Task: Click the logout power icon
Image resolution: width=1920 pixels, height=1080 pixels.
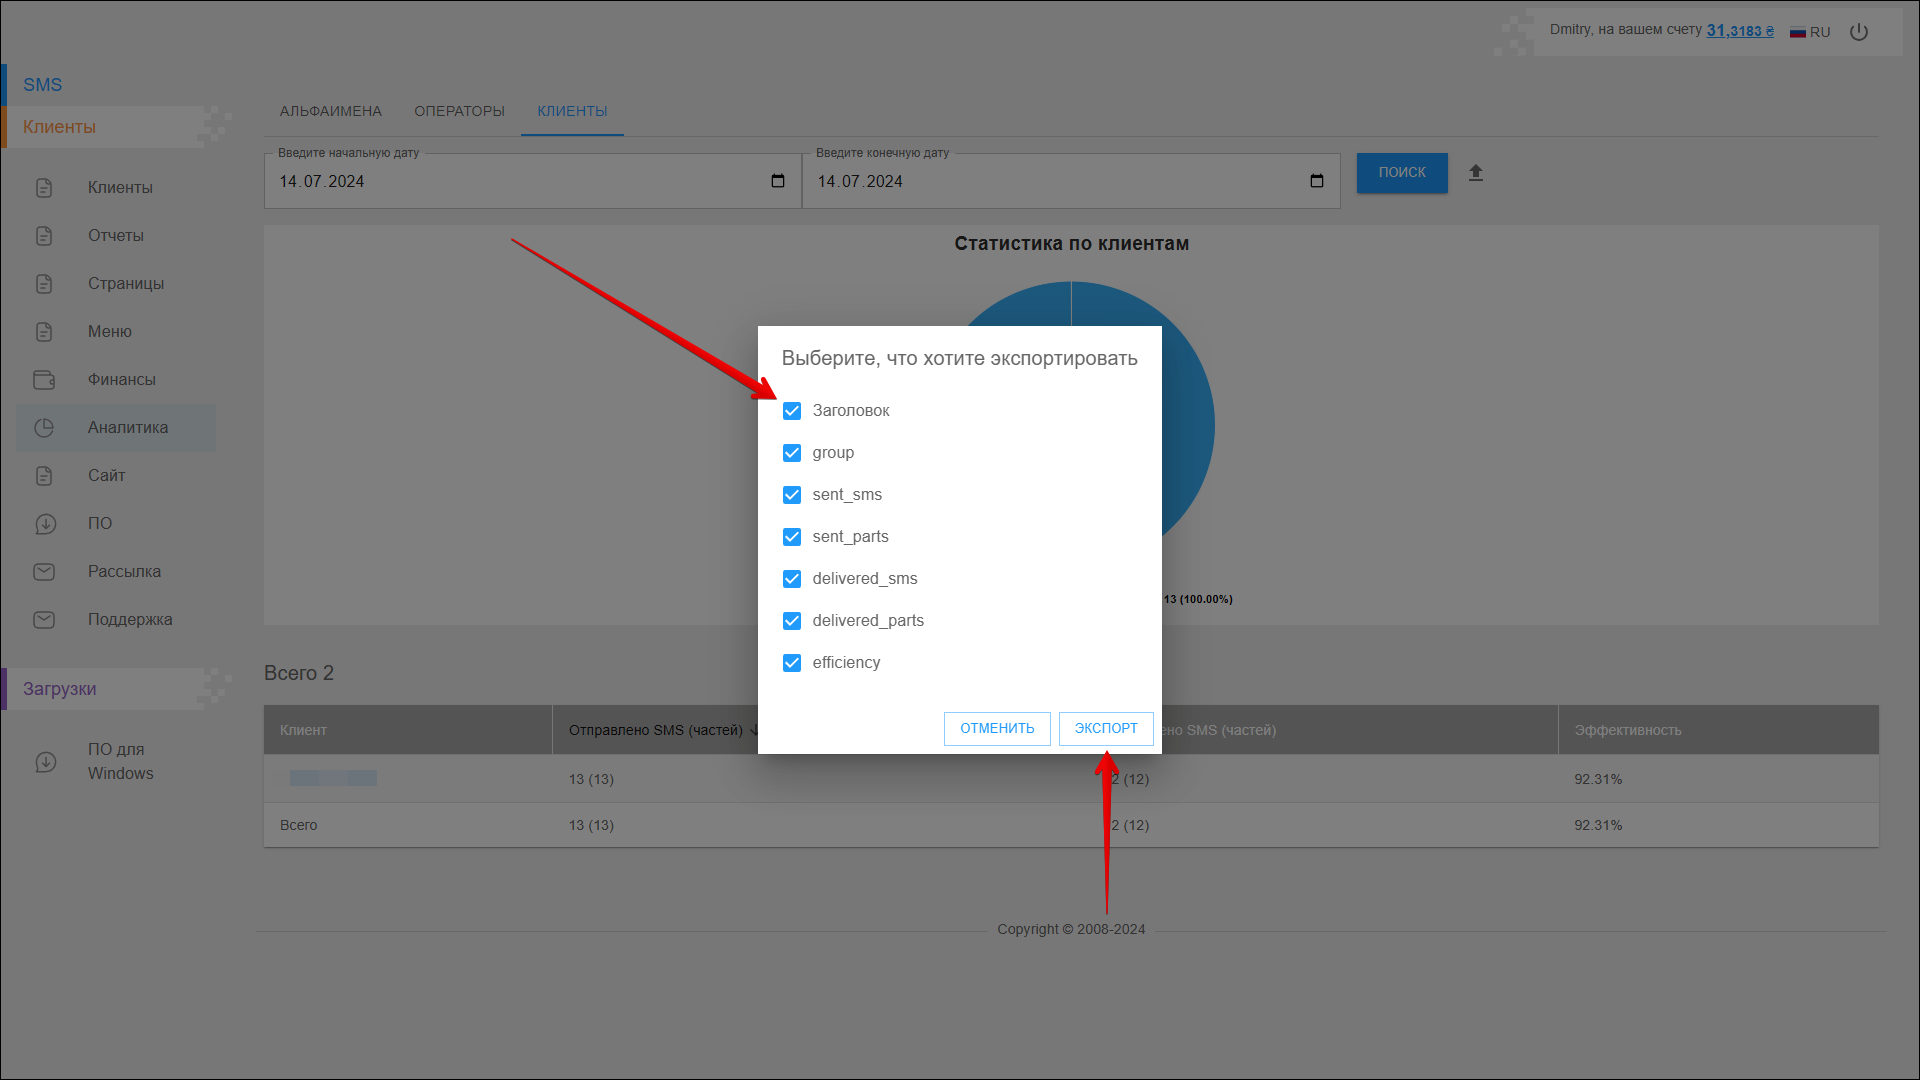Action: pos(1859,32)
